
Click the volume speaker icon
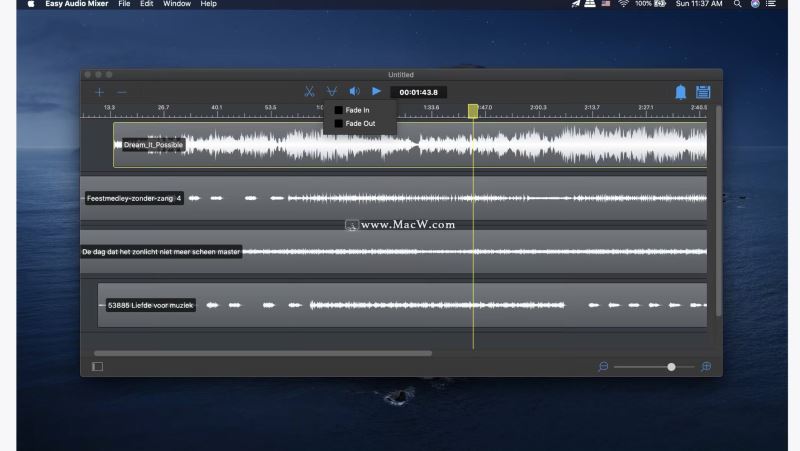coord(354,91)
